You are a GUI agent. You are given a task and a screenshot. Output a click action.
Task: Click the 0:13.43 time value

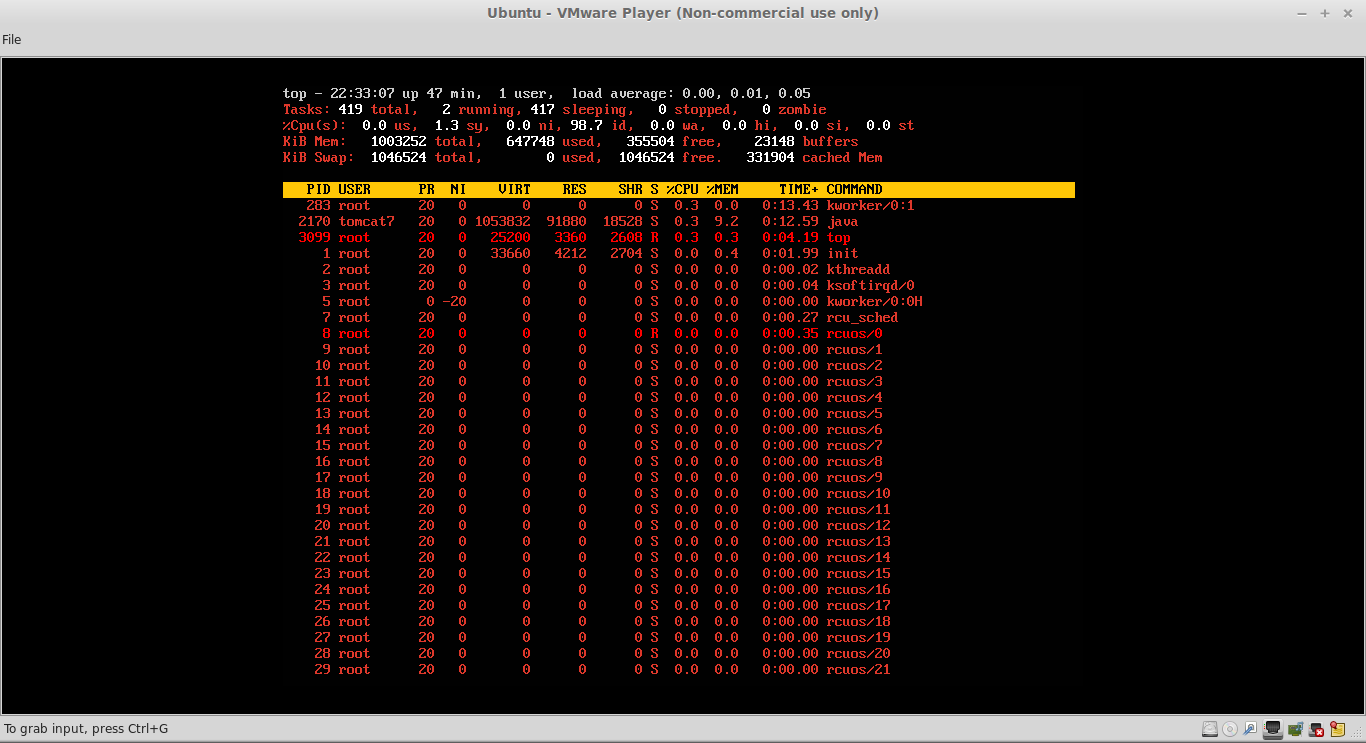[790, 205]
